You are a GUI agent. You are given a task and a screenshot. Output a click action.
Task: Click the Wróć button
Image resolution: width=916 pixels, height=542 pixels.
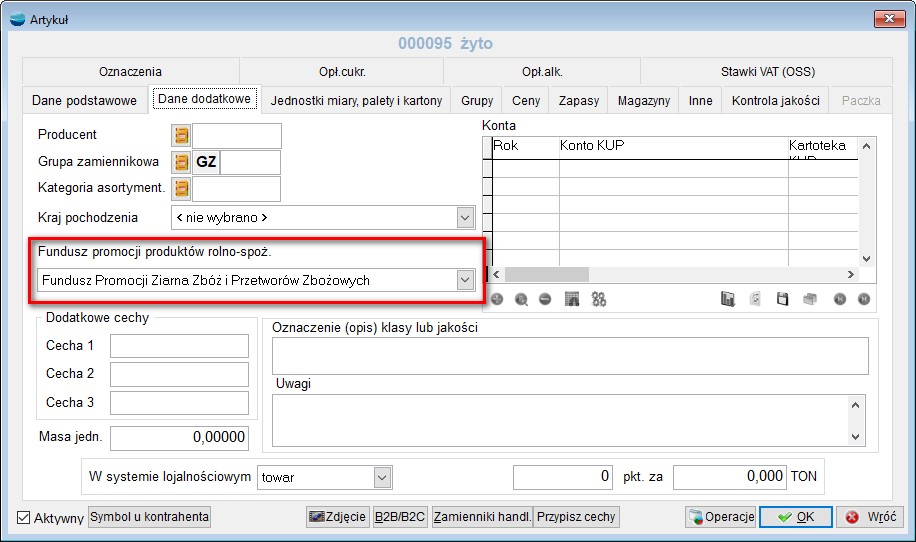(870, 517)
